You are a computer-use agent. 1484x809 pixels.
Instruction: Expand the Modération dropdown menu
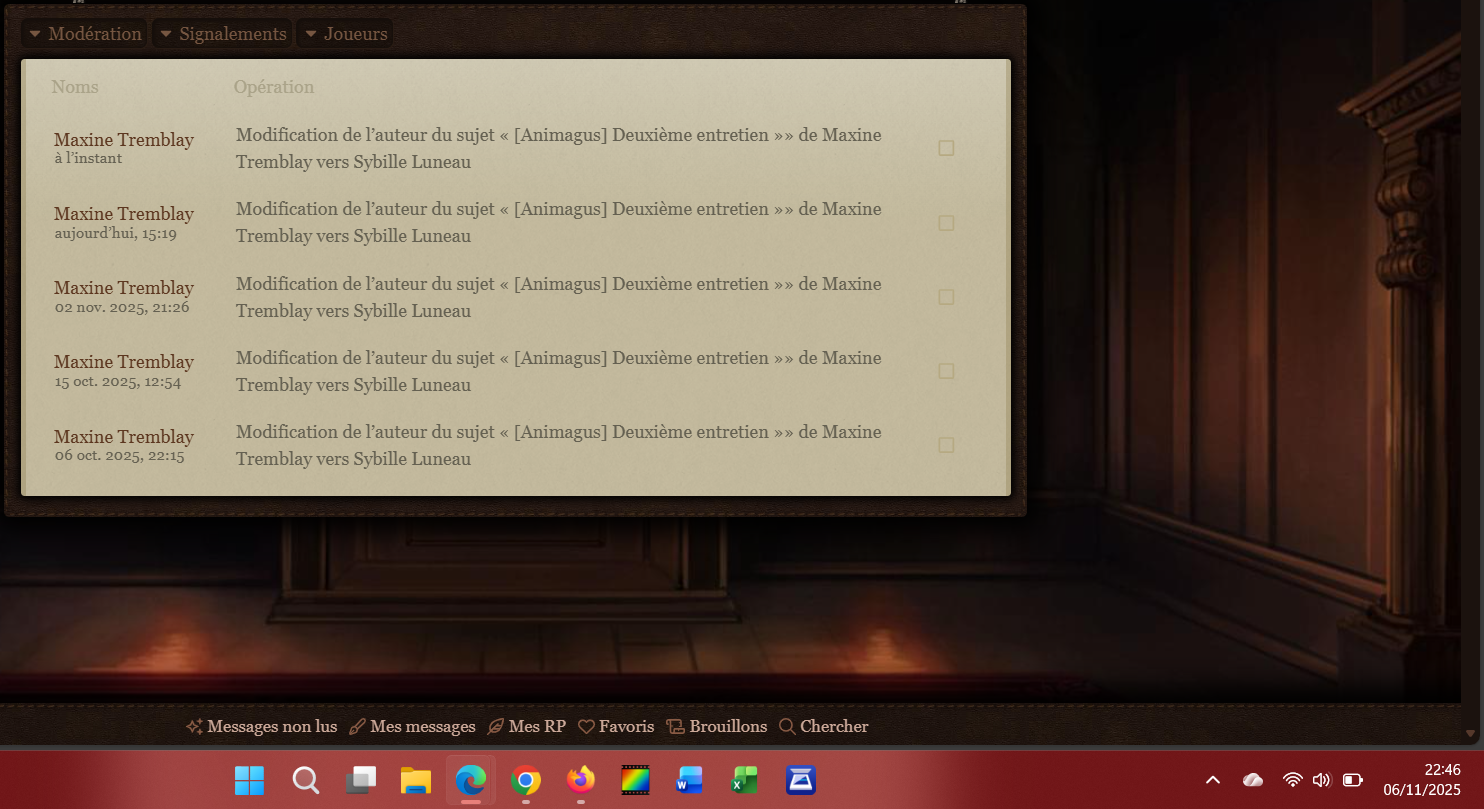[x=84, y=34]
